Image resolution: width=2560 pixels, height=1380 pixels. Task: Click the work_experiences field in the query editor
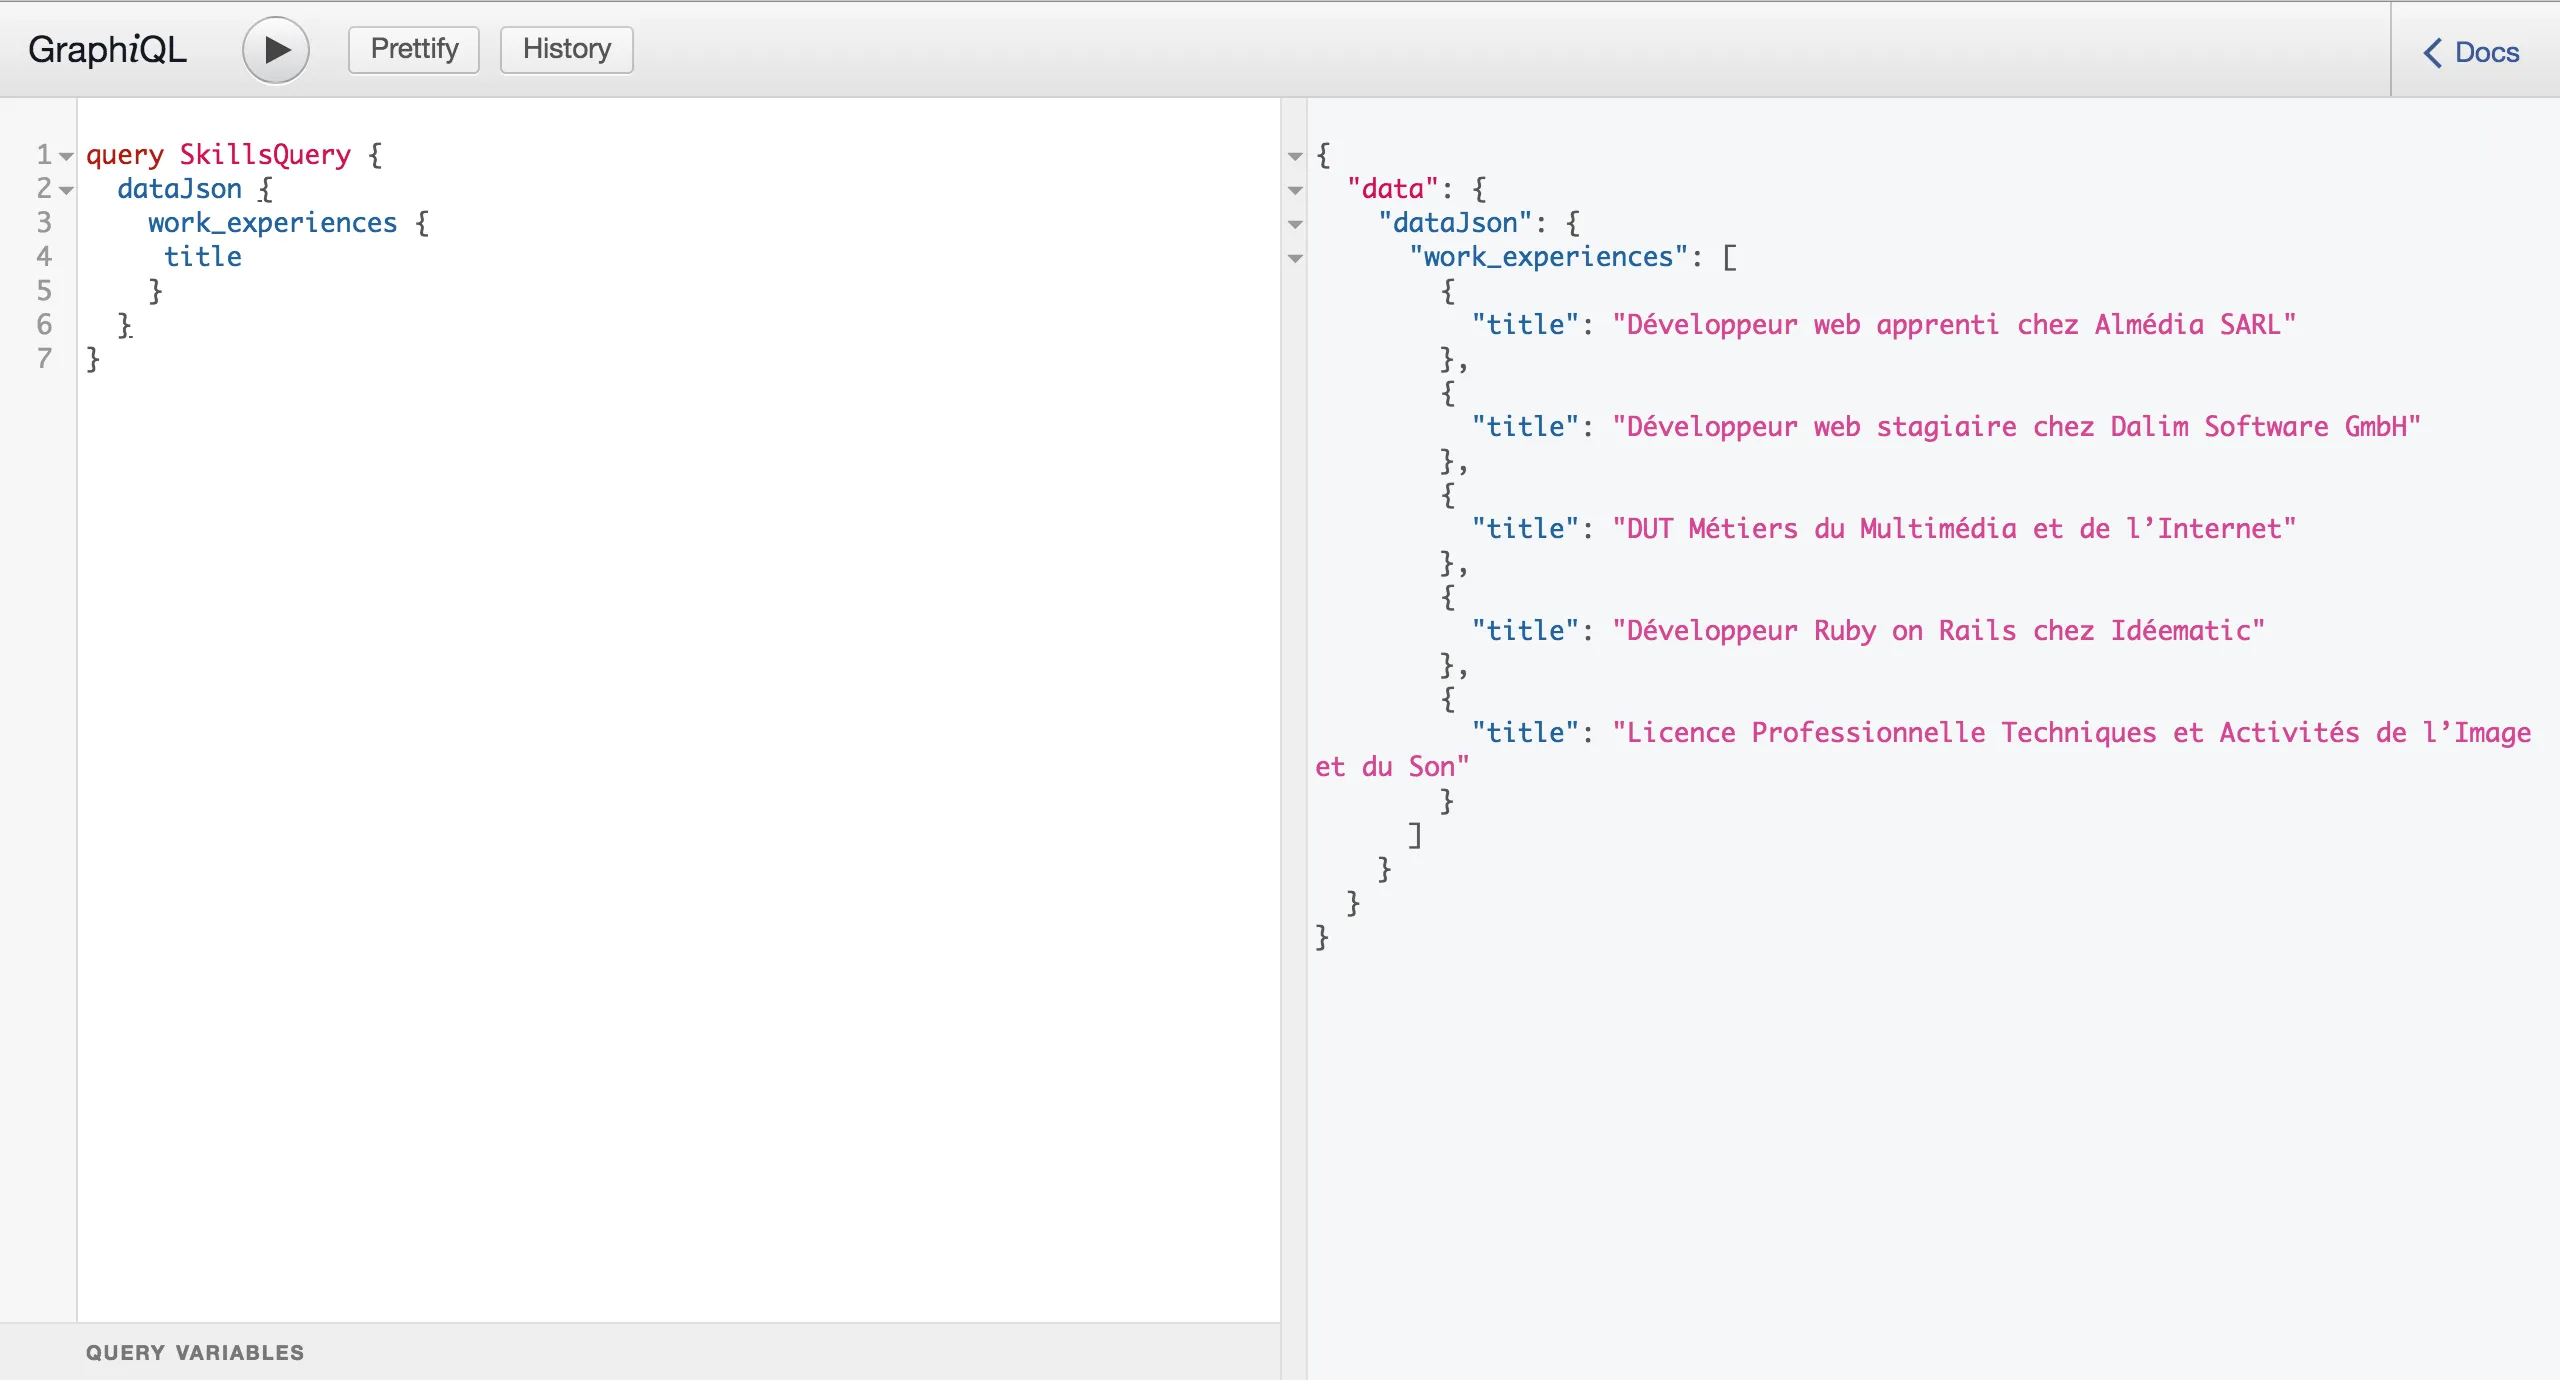click(272, 223)
